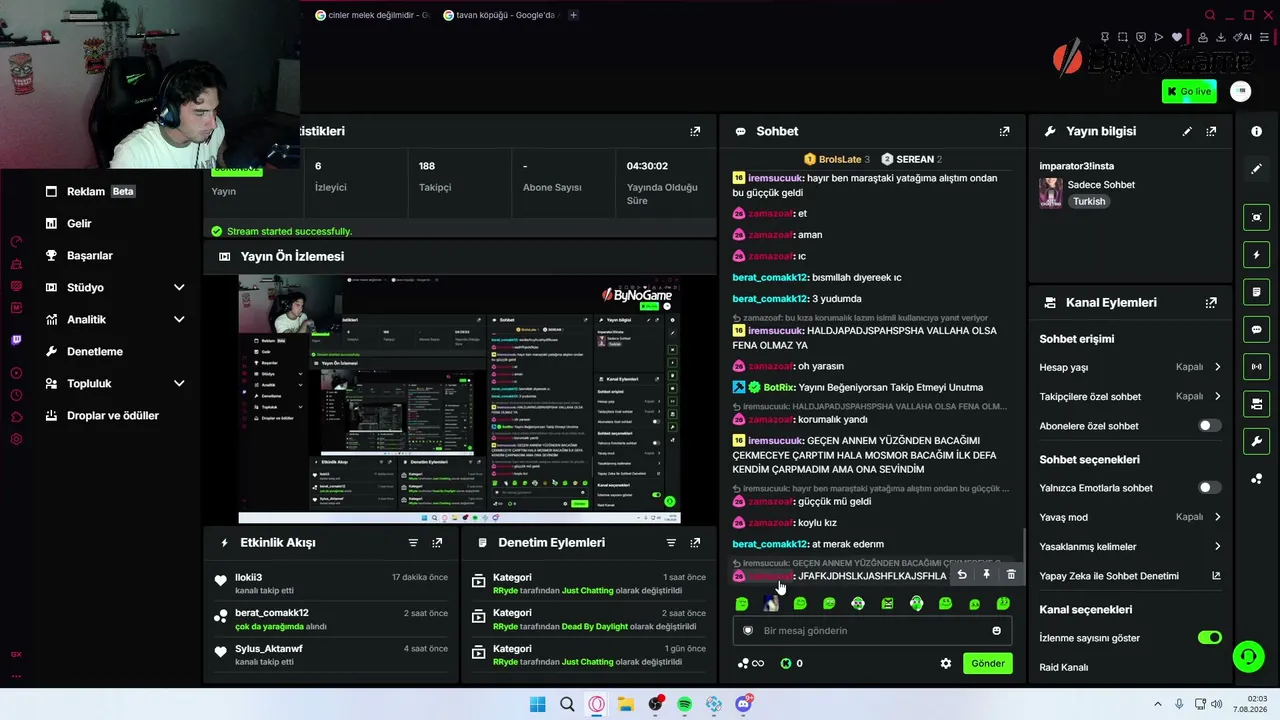Open Yapay Zeka ile Sohbet Denetimi link

click(1130, 576)
